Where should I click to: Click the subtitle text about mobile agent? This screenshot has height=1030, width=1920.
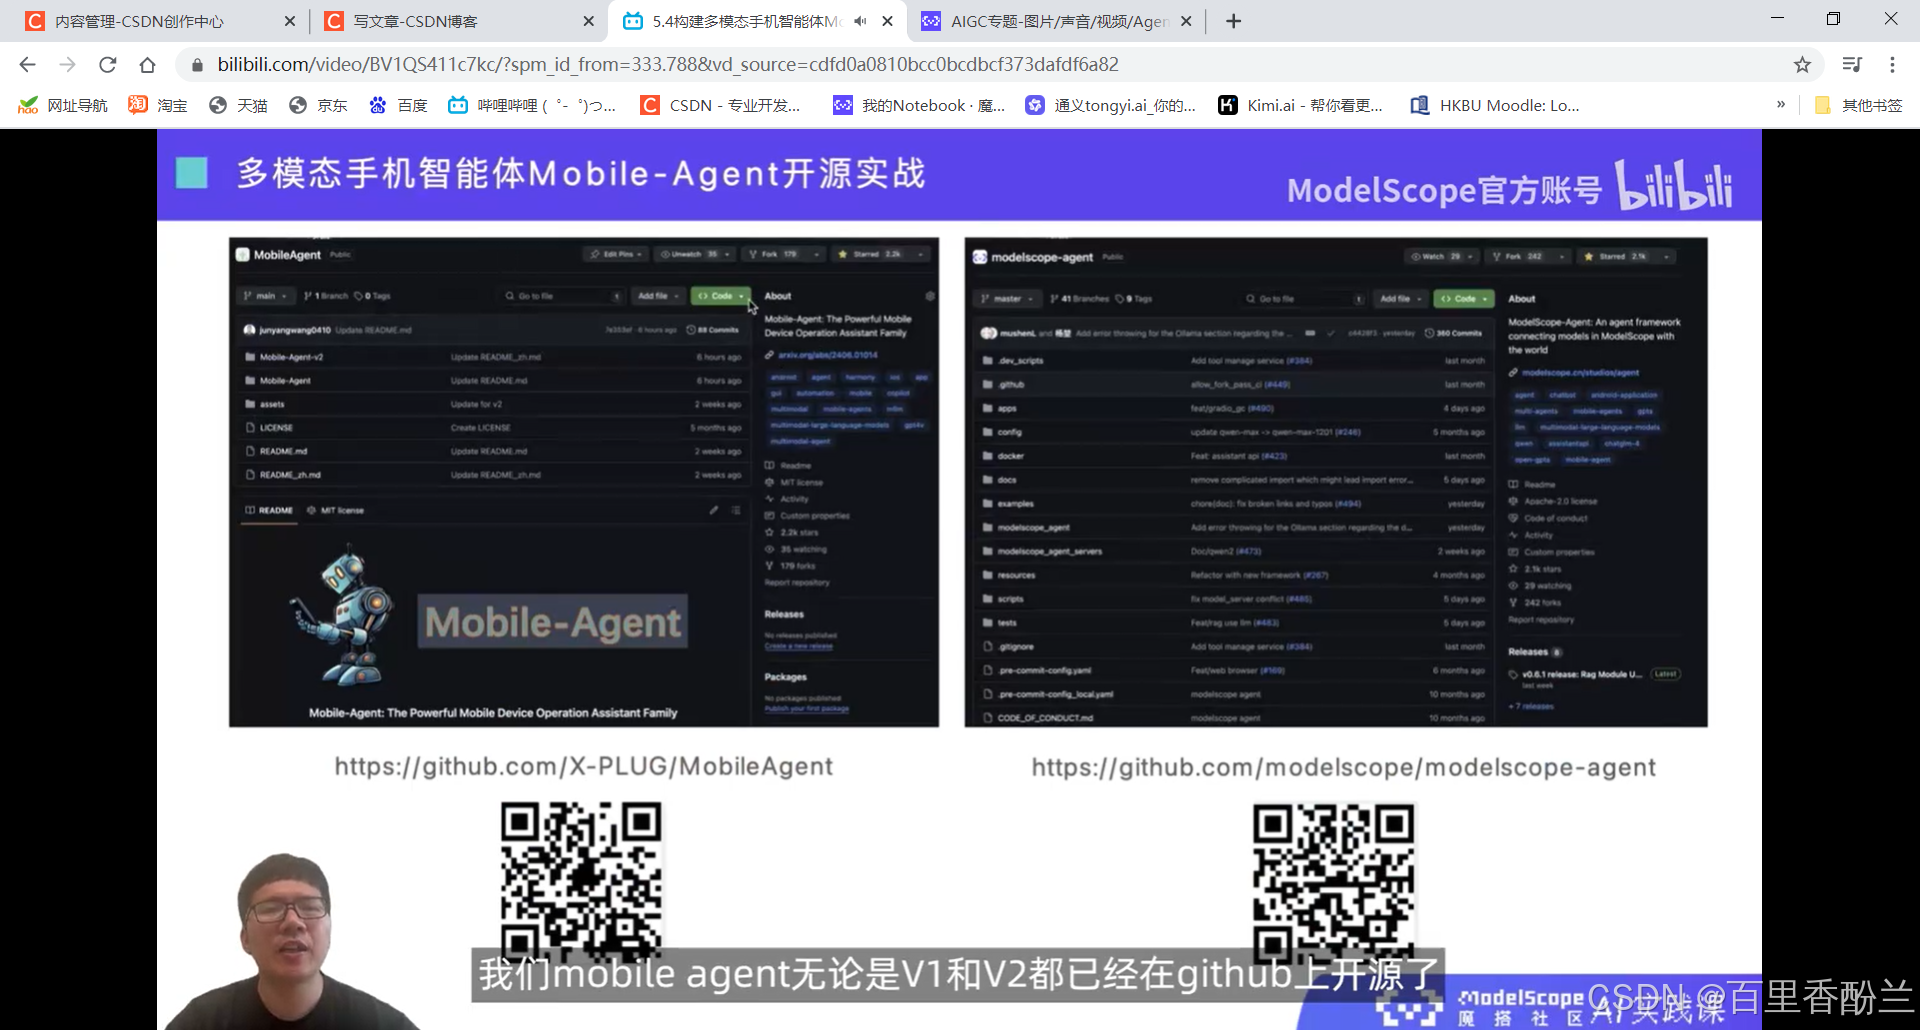958,974
